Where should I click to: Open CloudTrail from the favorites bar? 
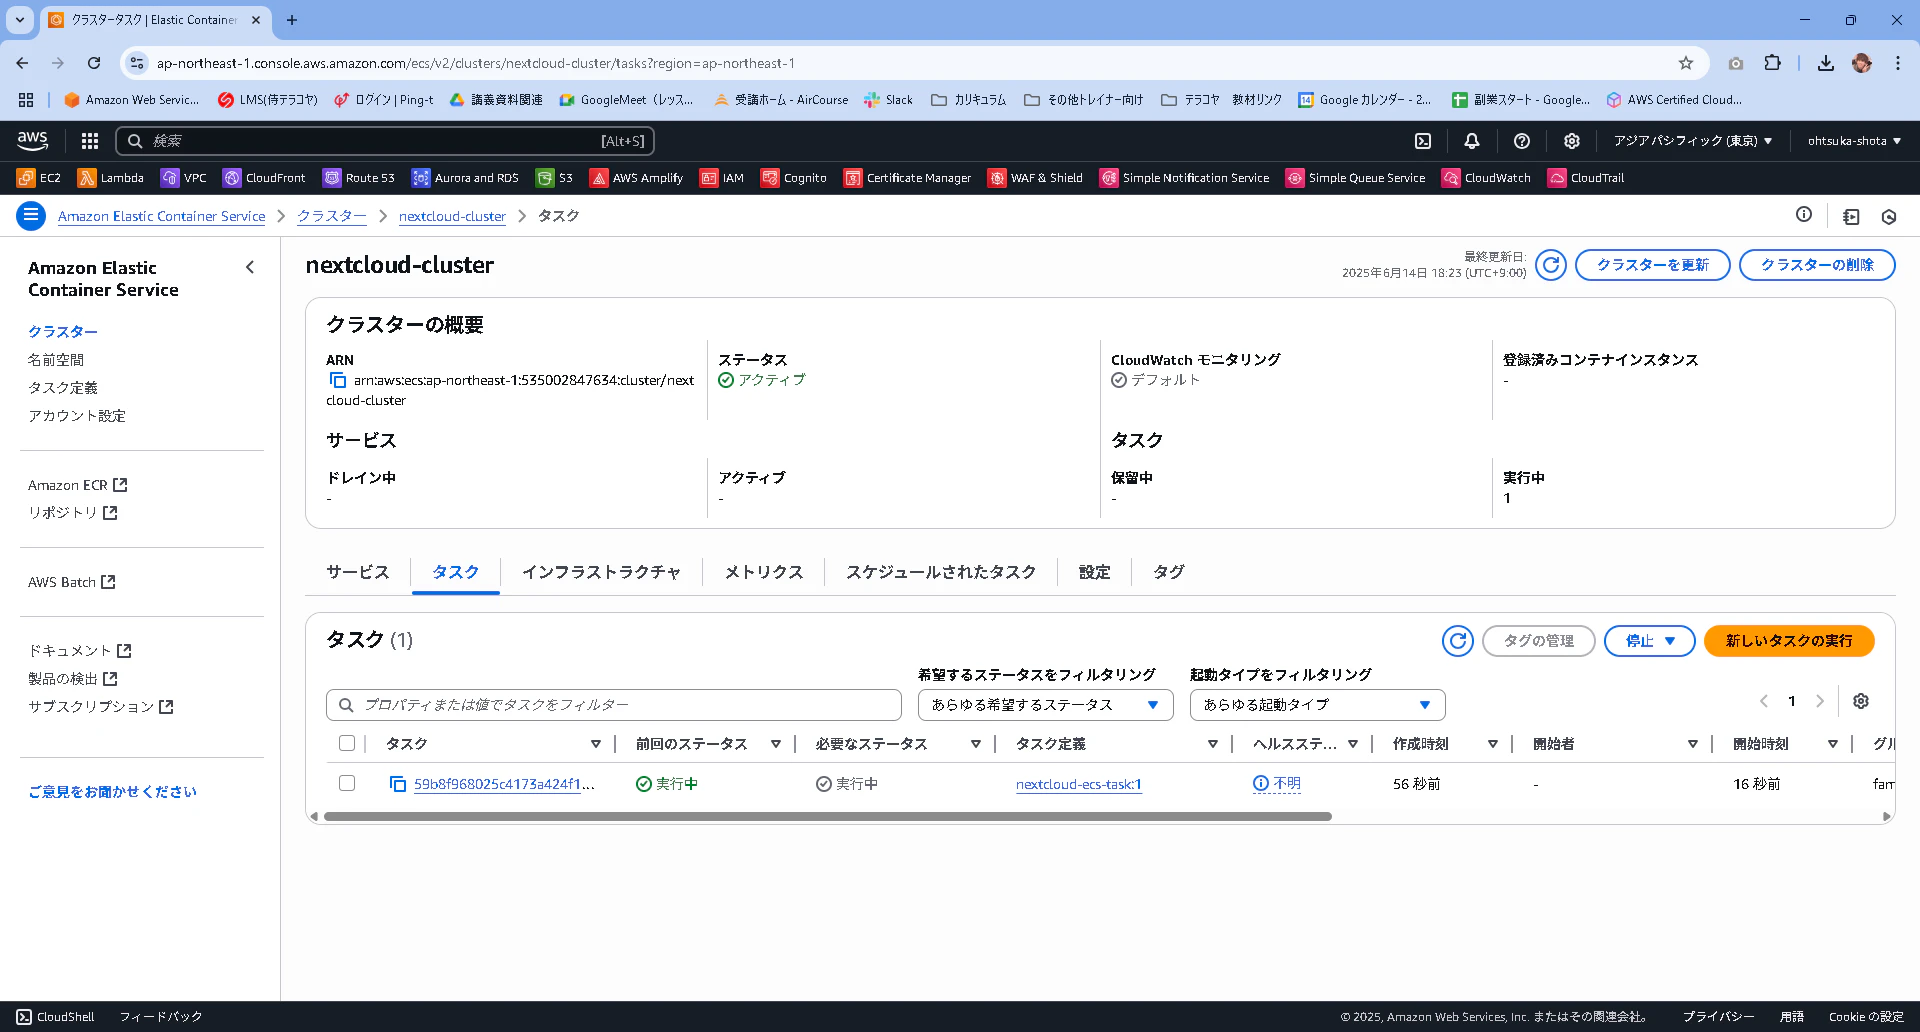1586,178
